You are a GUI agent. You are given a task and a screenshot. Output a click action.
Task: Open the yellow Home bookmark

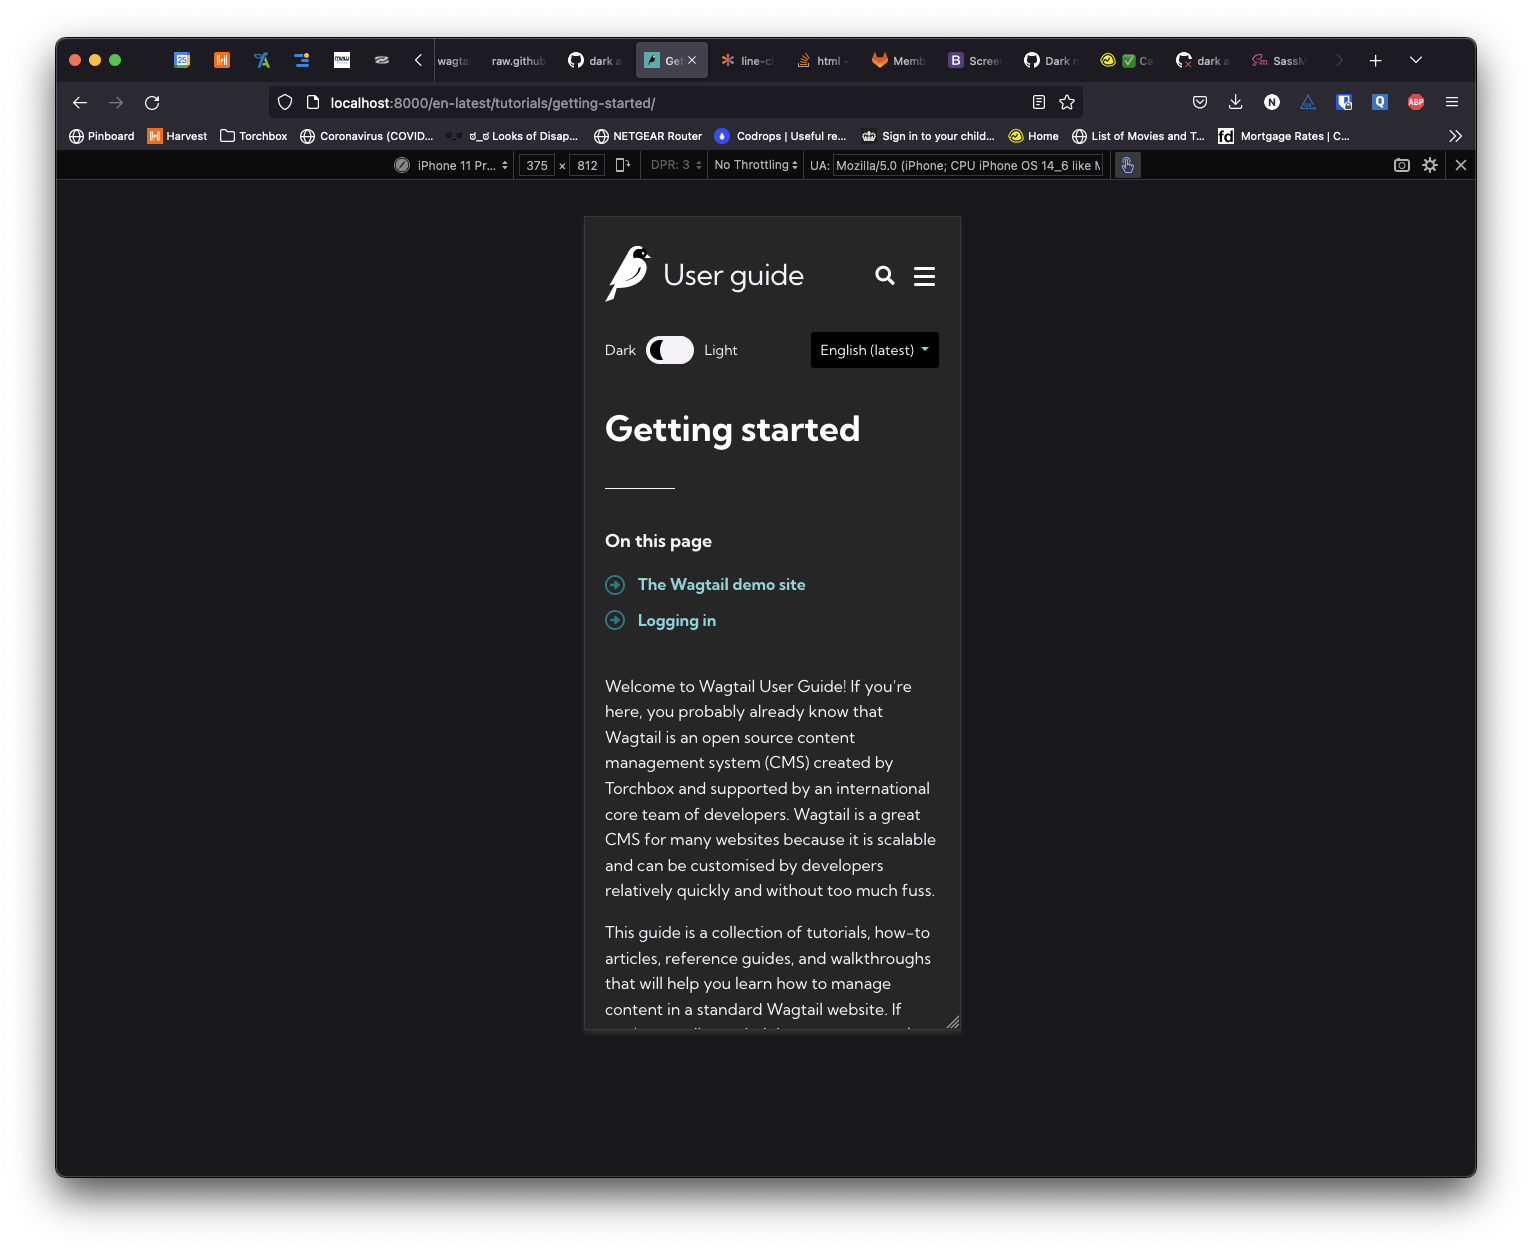[x=1034, y=136]
